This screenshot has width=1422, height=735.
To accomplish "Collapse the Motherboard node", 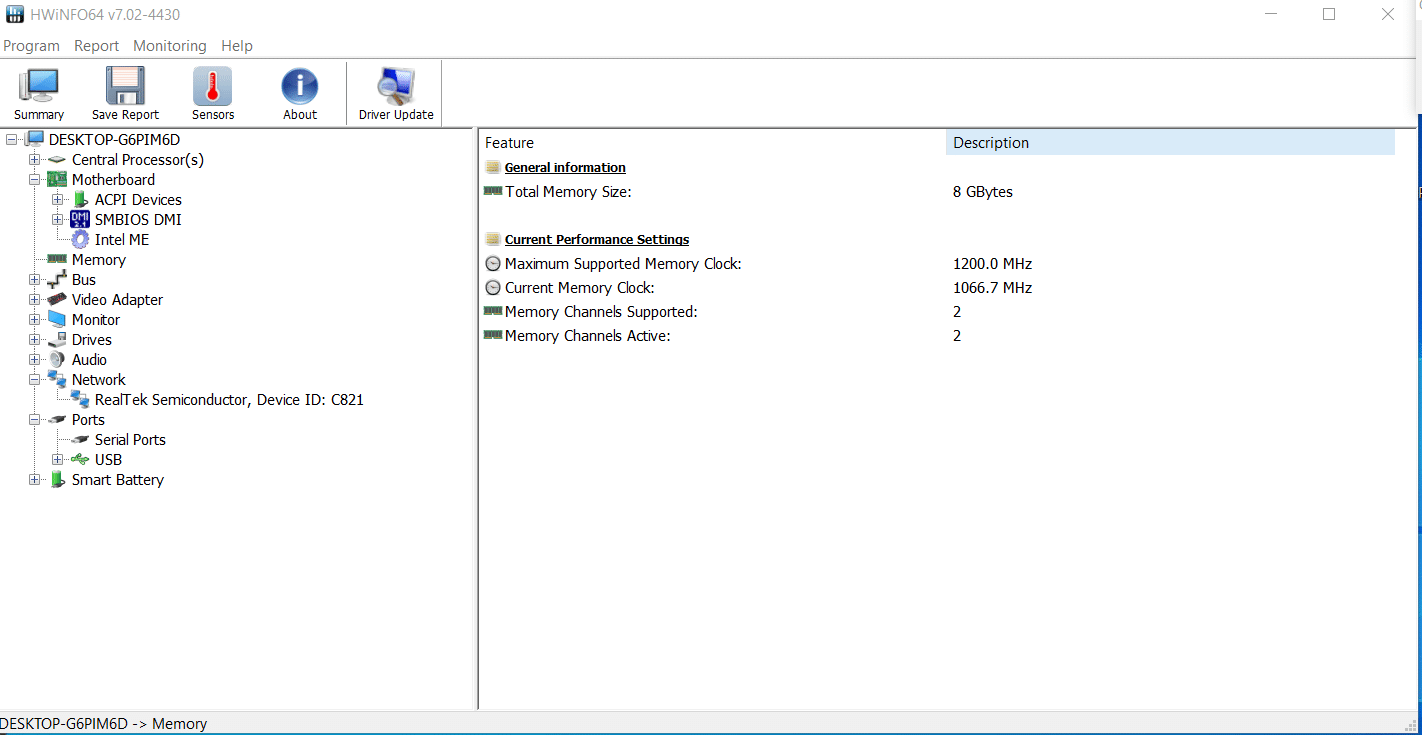I will point(34,179).
